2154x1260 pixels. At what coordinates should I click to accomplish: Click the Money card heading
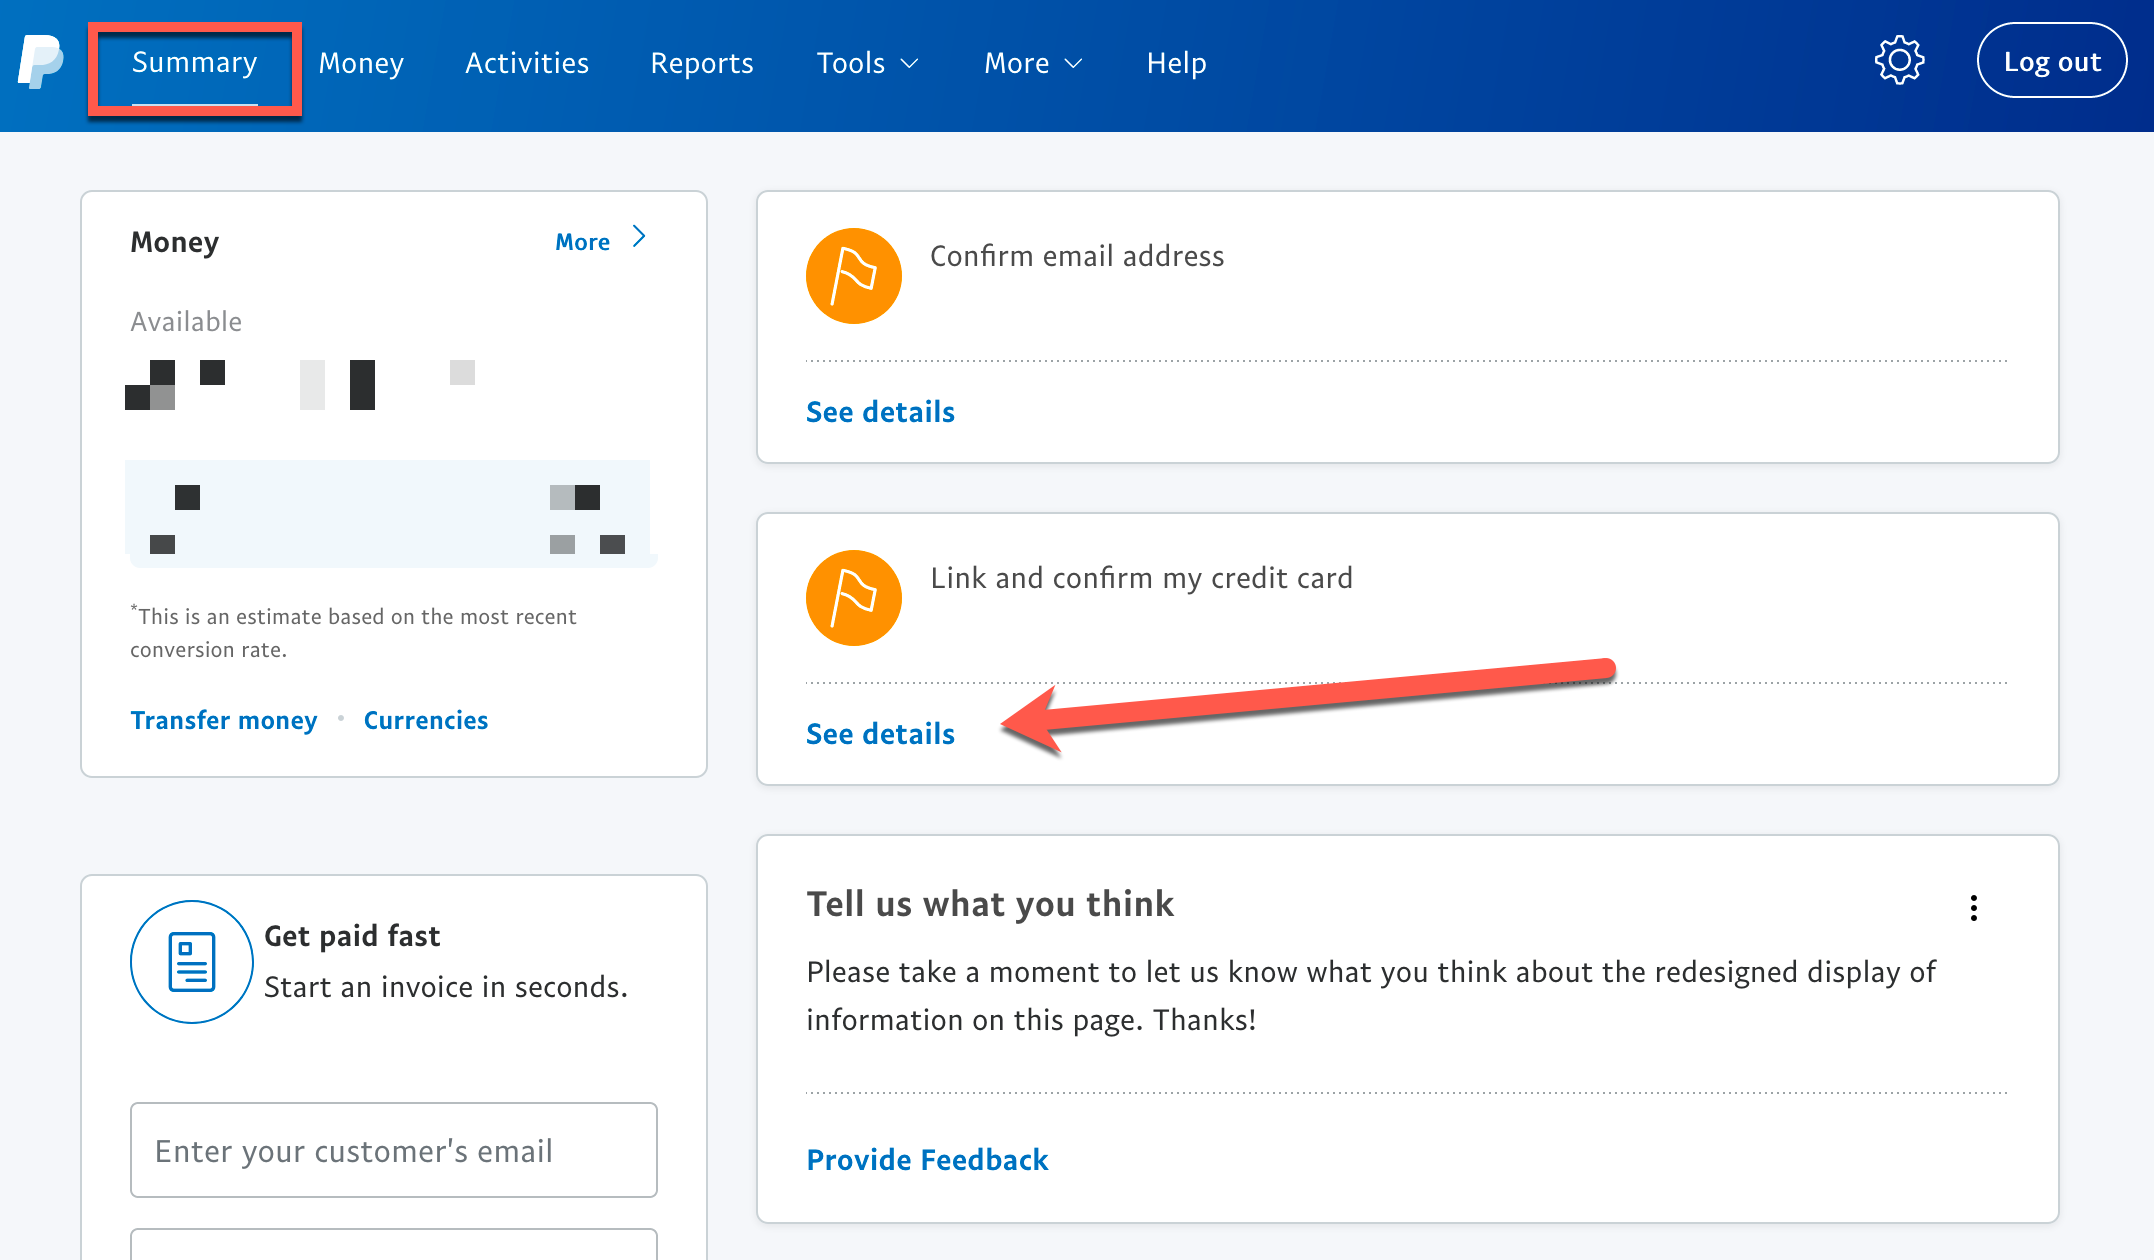click(x=175, y=242)
